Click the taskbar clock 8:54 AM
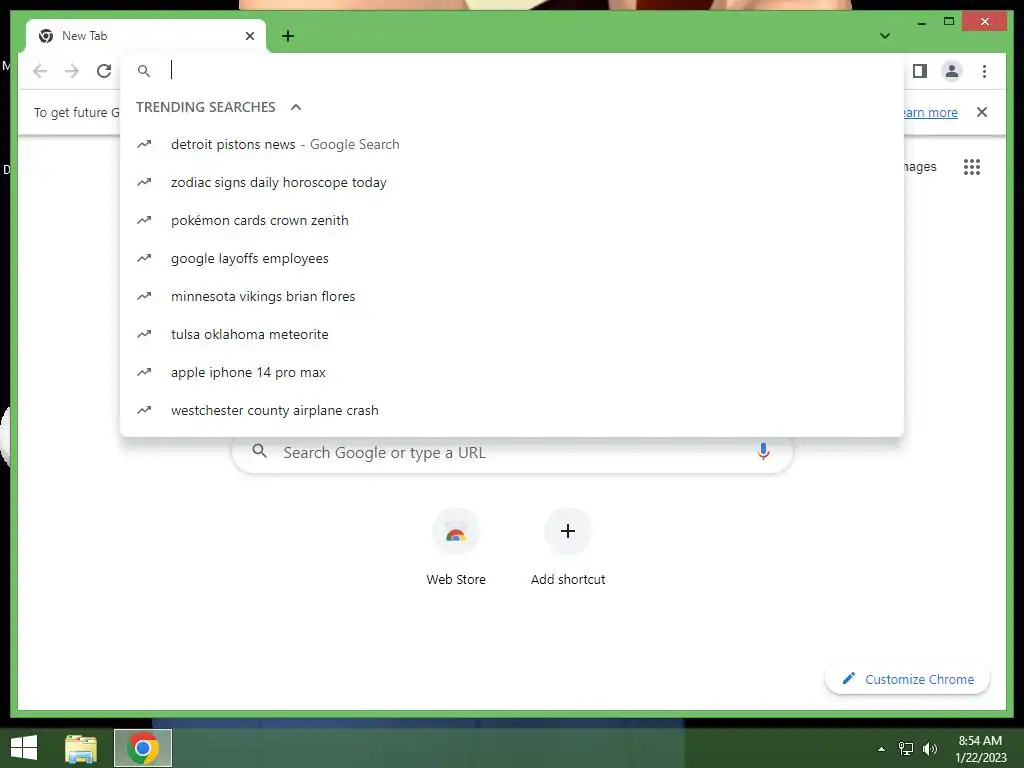Image resolution: width=1024 pixels, height=768 pixels. pos(980,749)
